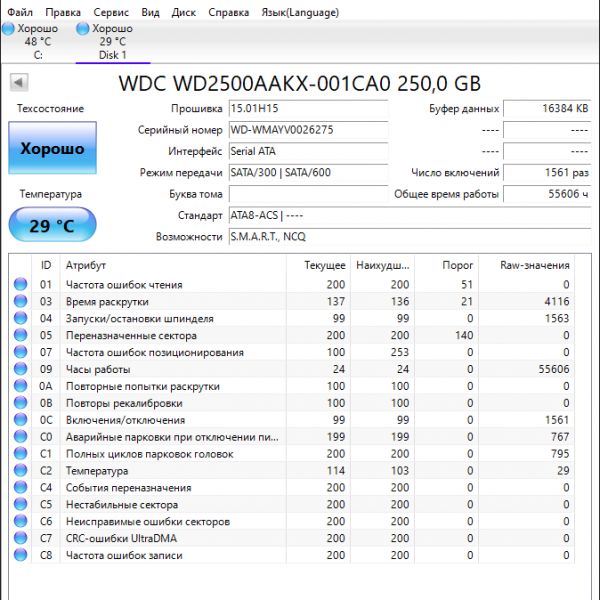Click the Возможности field S.M.A.R.T., NCQ

410,237
